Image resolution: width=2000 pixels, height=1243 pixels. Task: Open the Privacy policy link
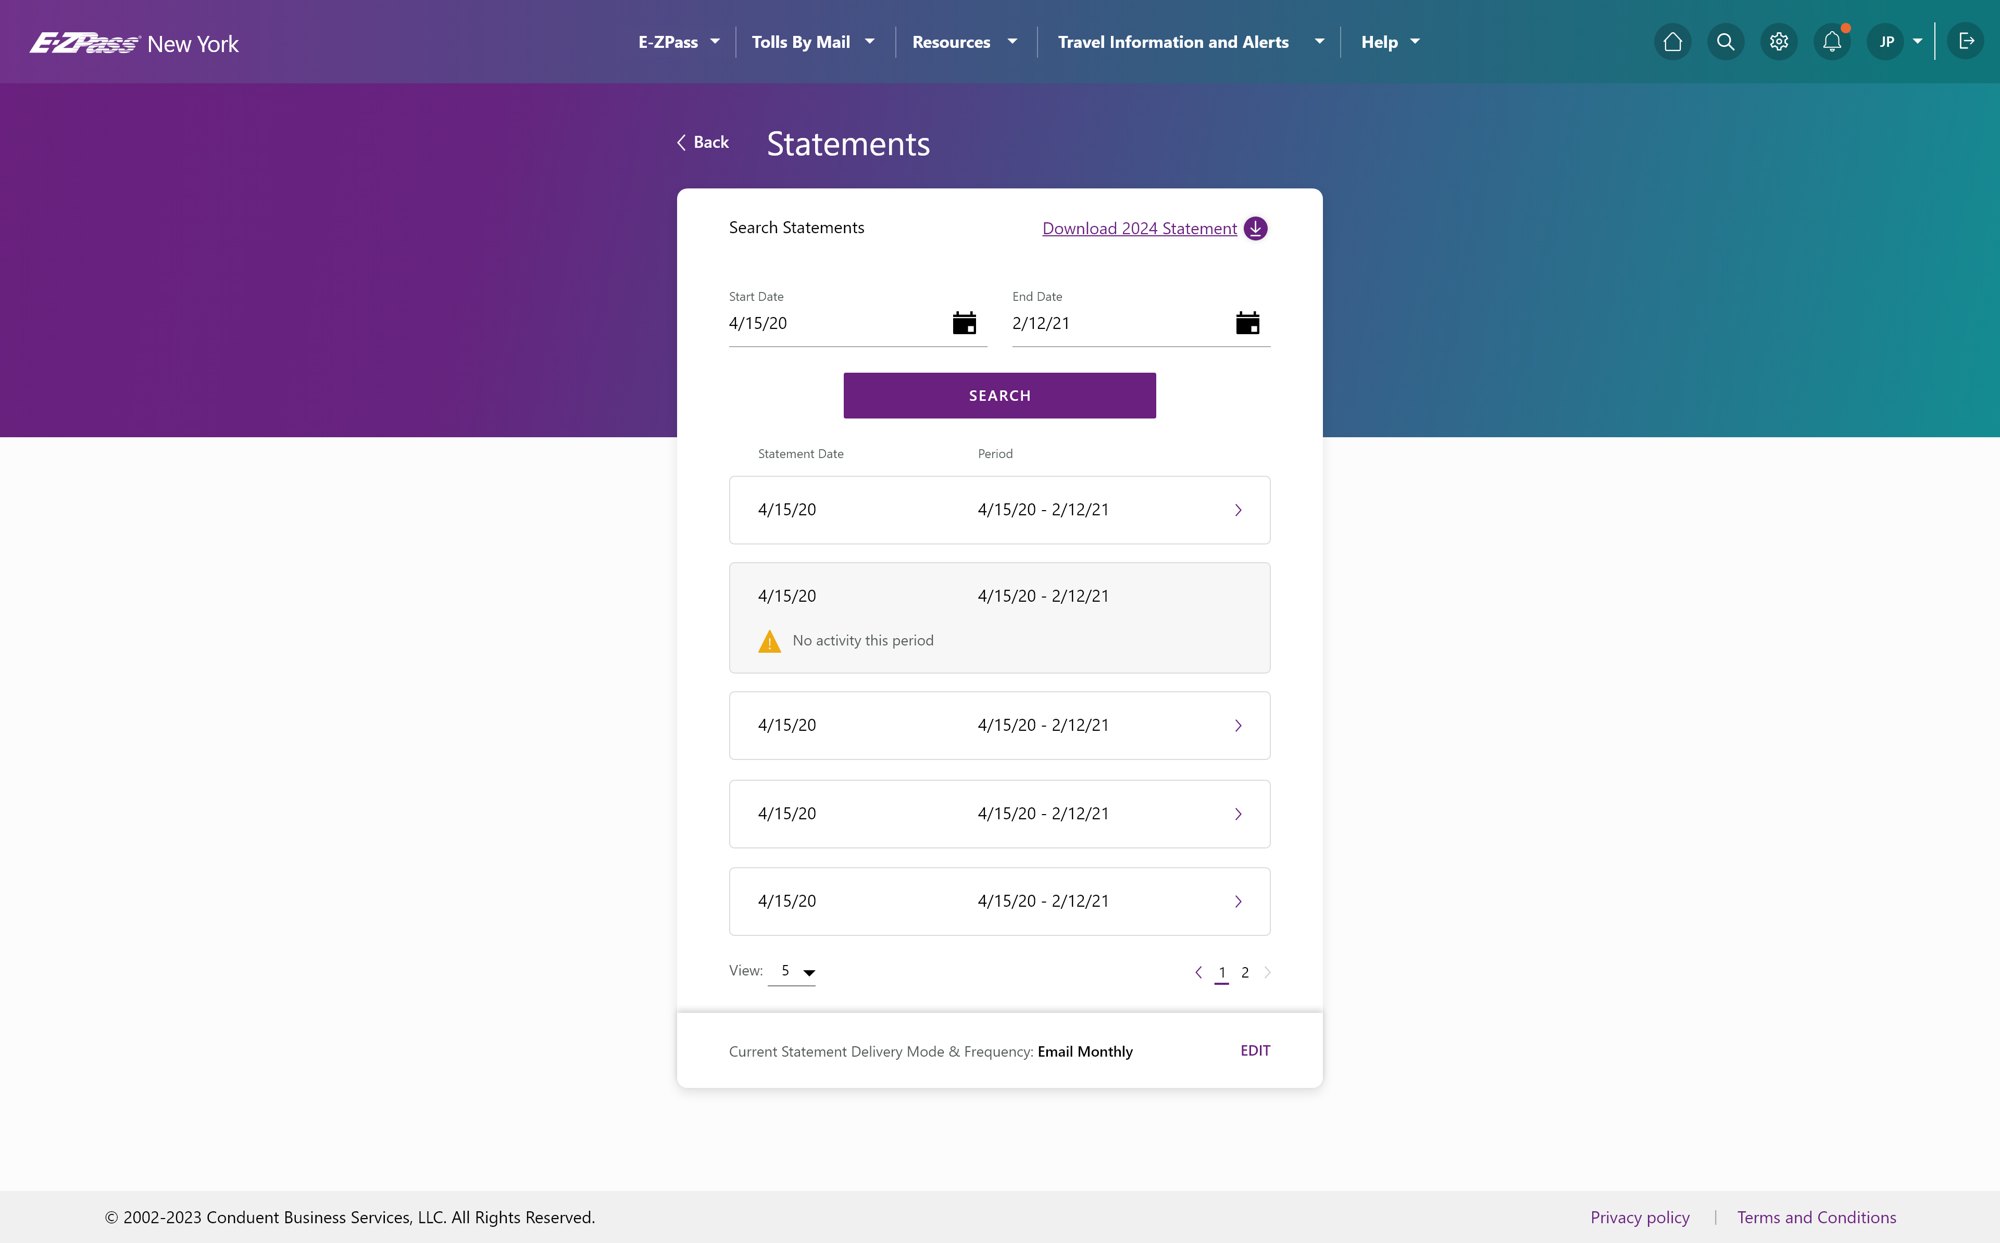tap(1640, 1217)
